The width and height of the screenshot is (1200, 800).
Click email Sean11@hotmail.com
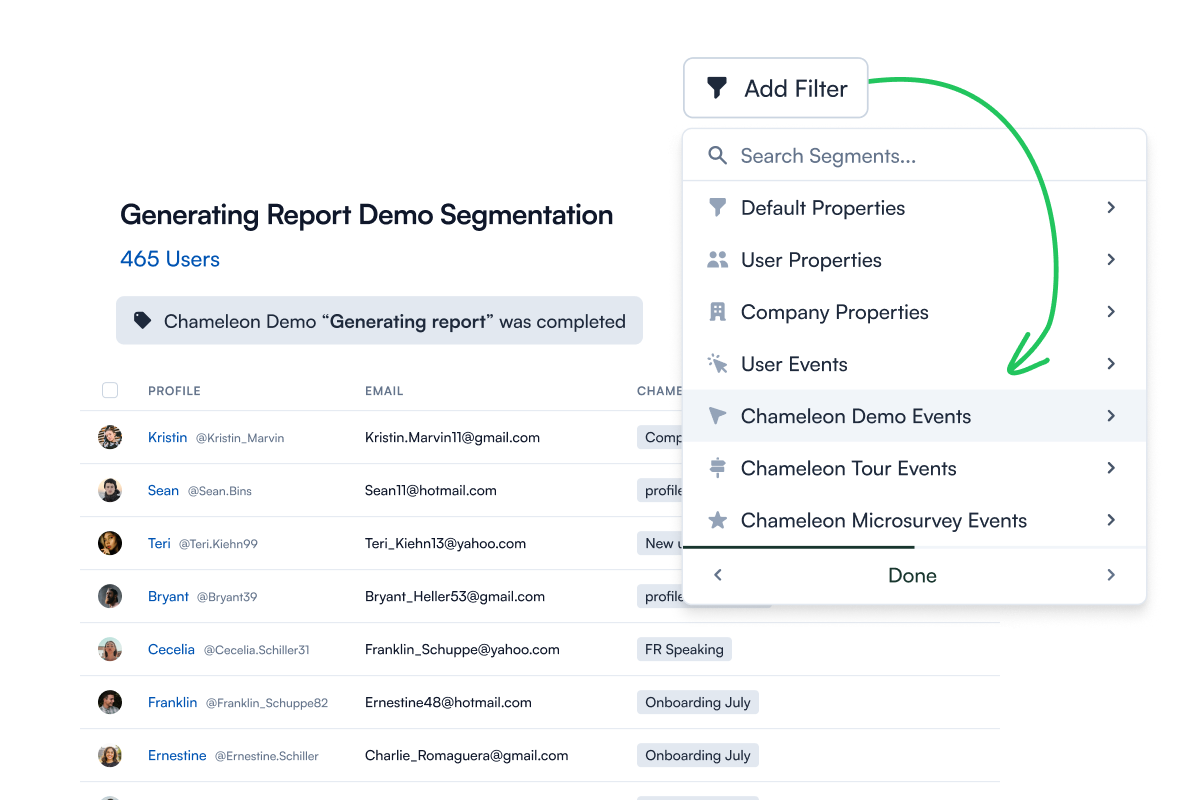click(431, 490)
